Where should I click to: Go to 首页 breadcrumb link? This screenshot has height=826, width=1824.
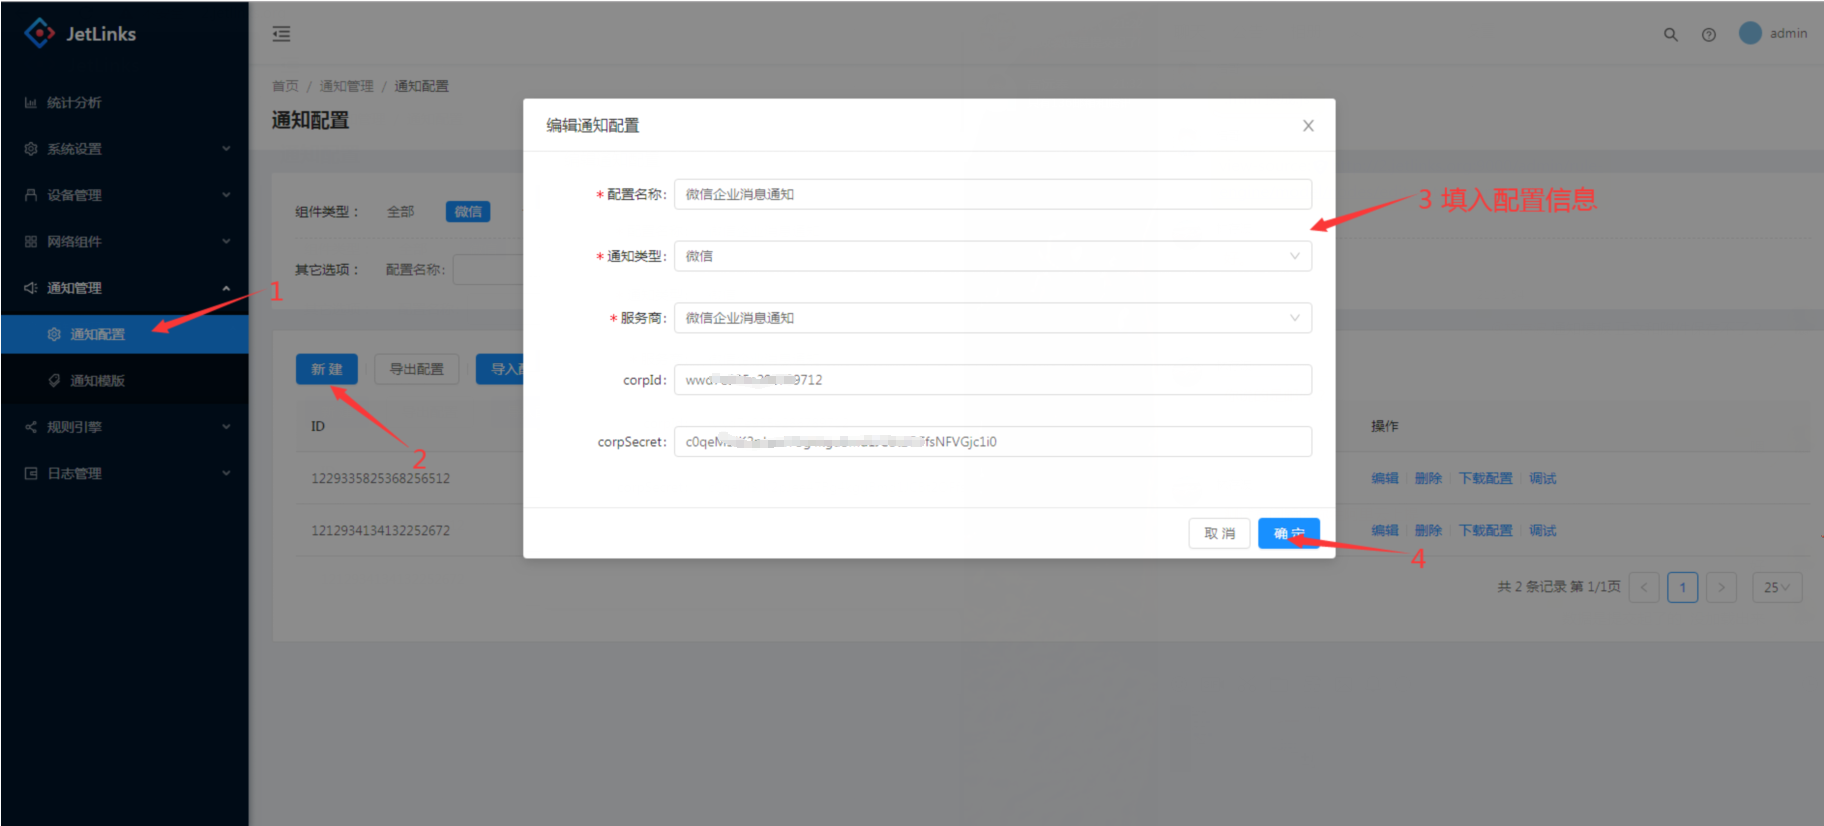[285, 86]
